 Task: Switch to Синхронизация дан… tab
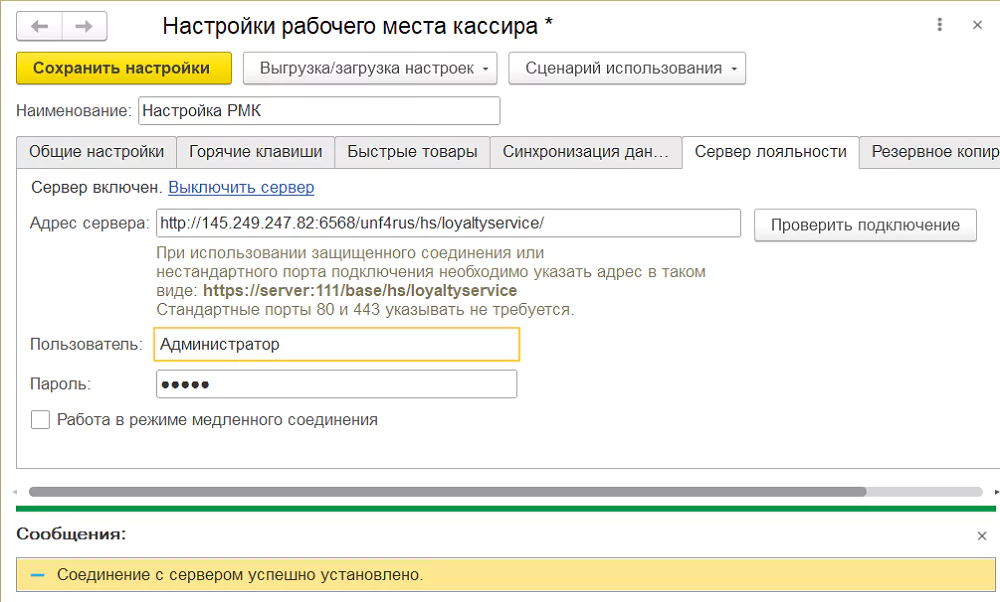585,152
